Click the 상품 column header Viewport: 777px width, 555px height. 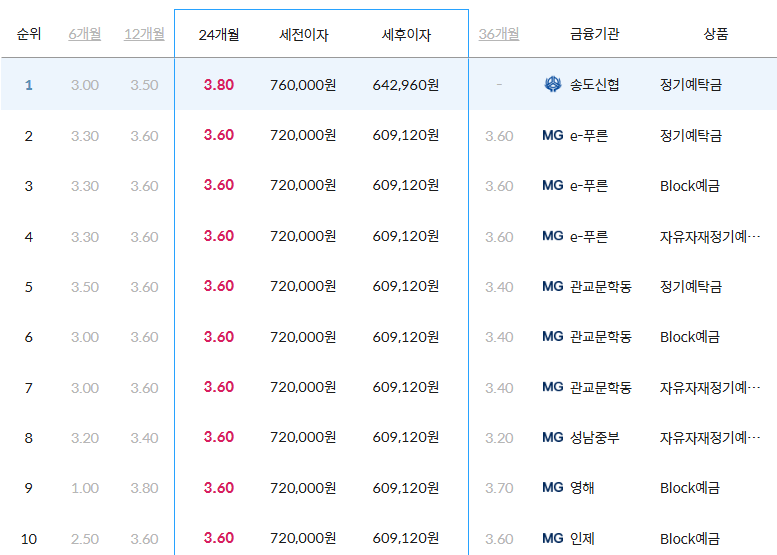click(716, 34)
